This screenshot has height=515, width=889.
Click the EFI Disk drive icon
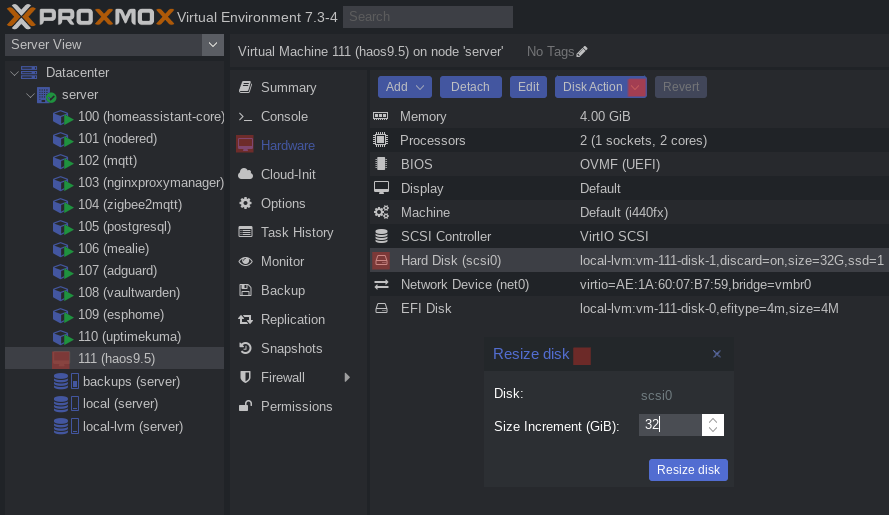tap(382, 308)
